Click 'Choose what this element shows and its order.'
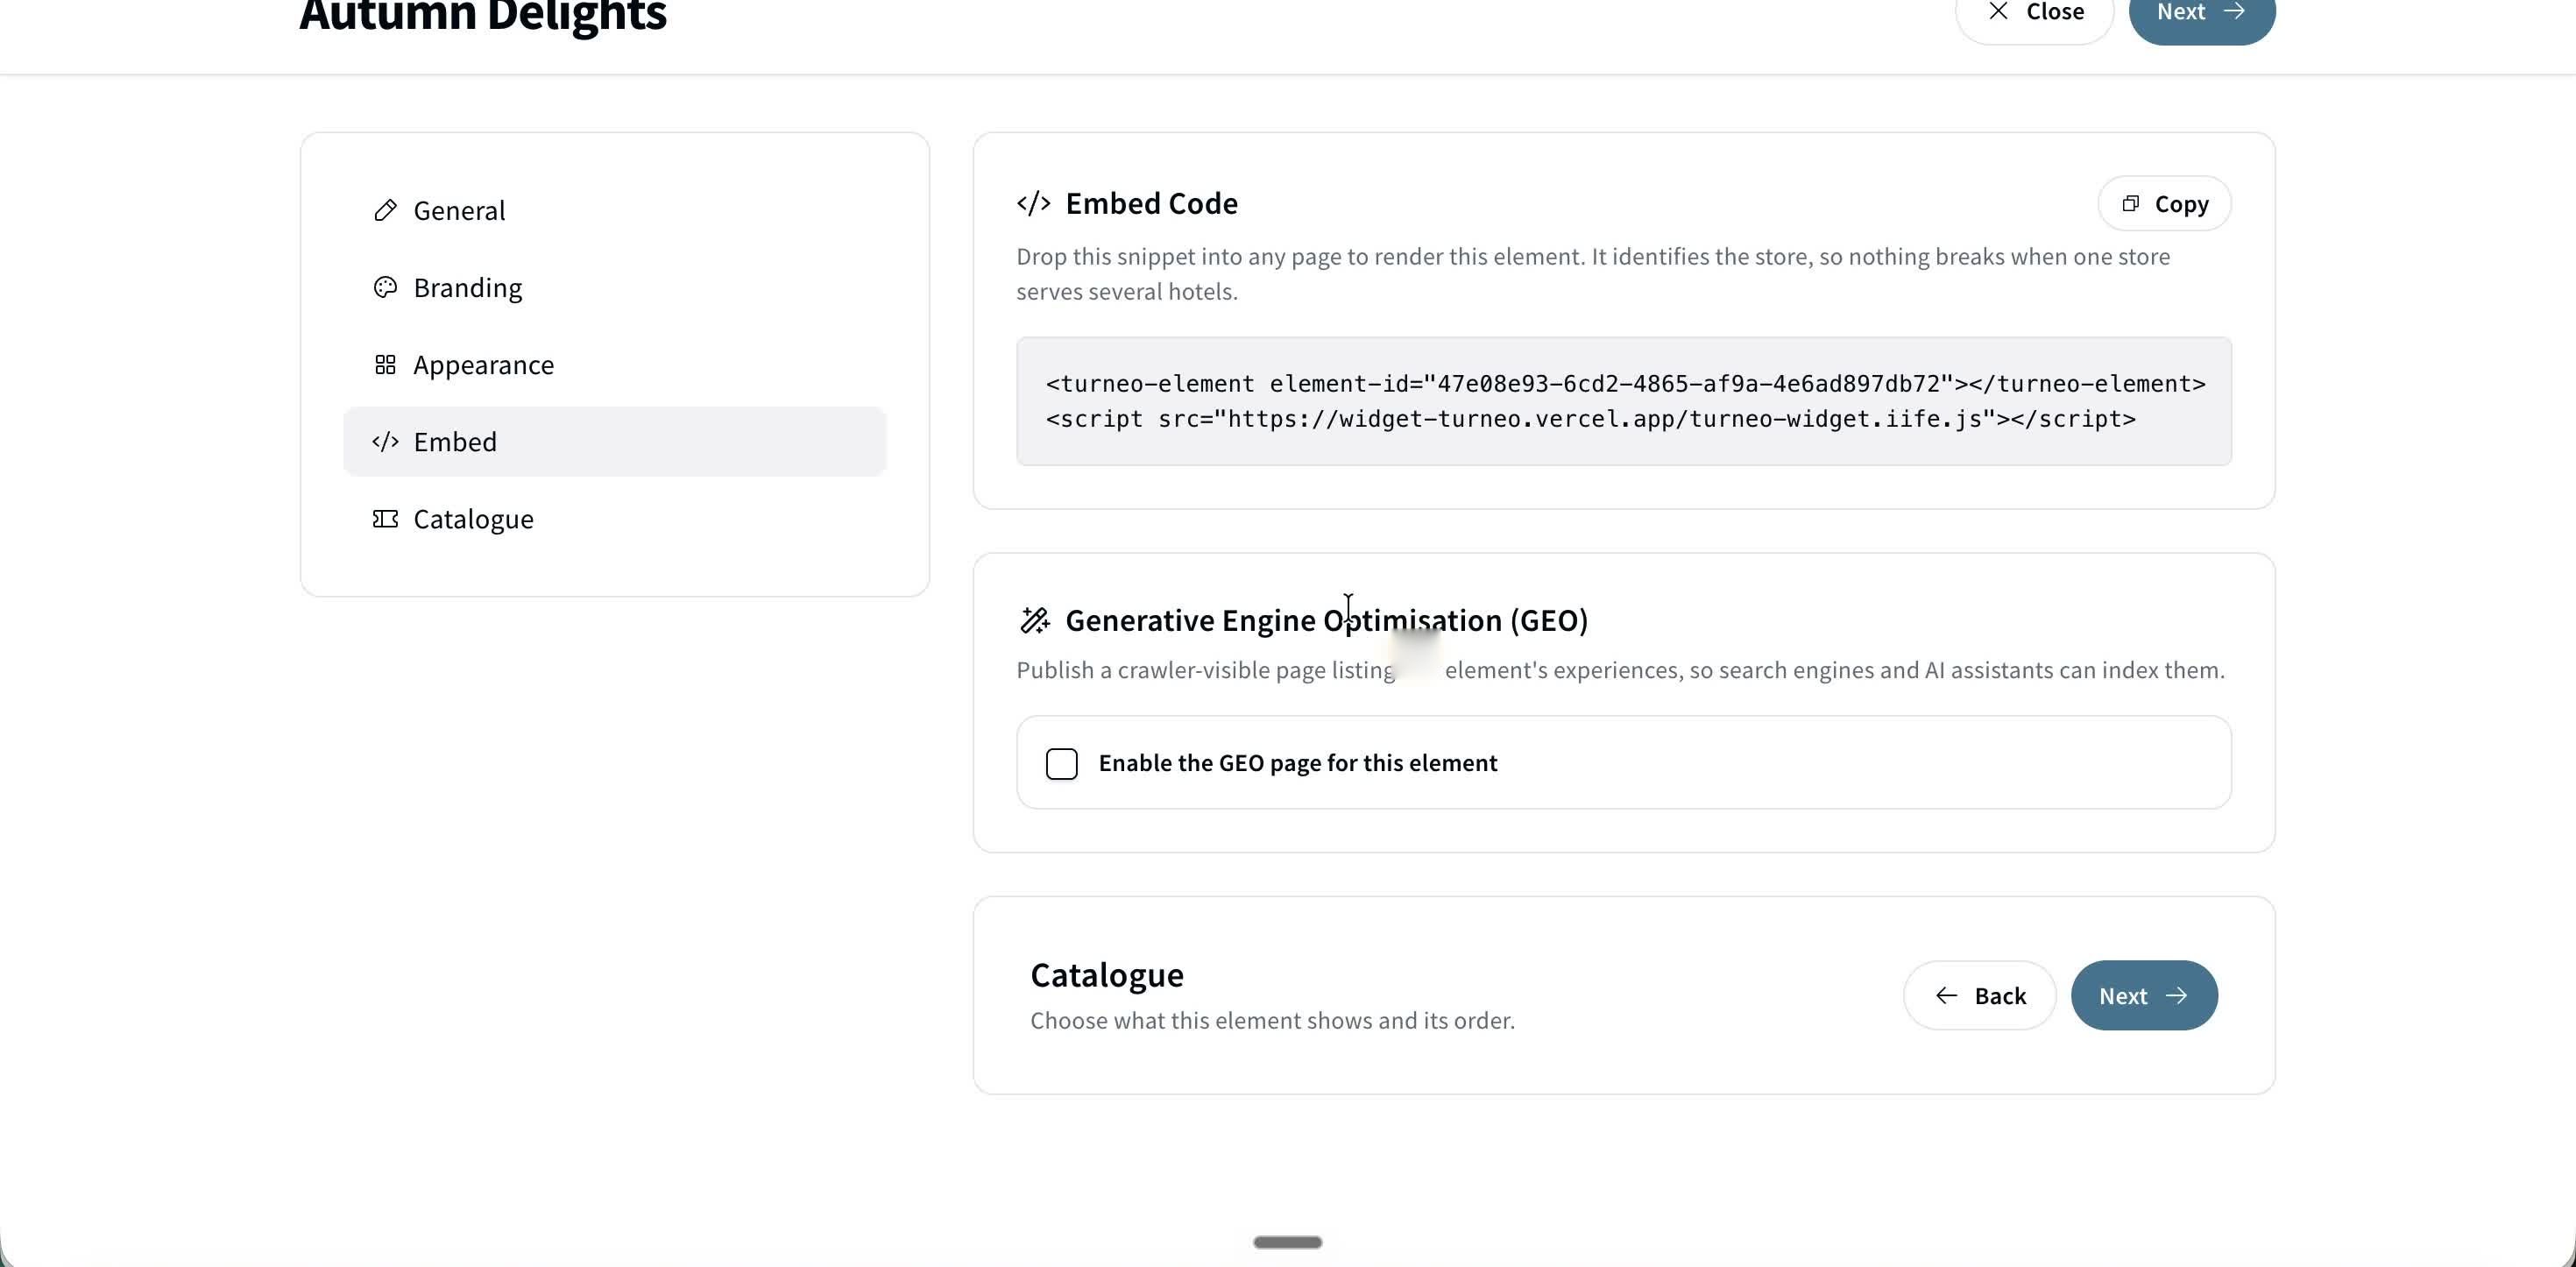 click(x=1272, y=1020)
